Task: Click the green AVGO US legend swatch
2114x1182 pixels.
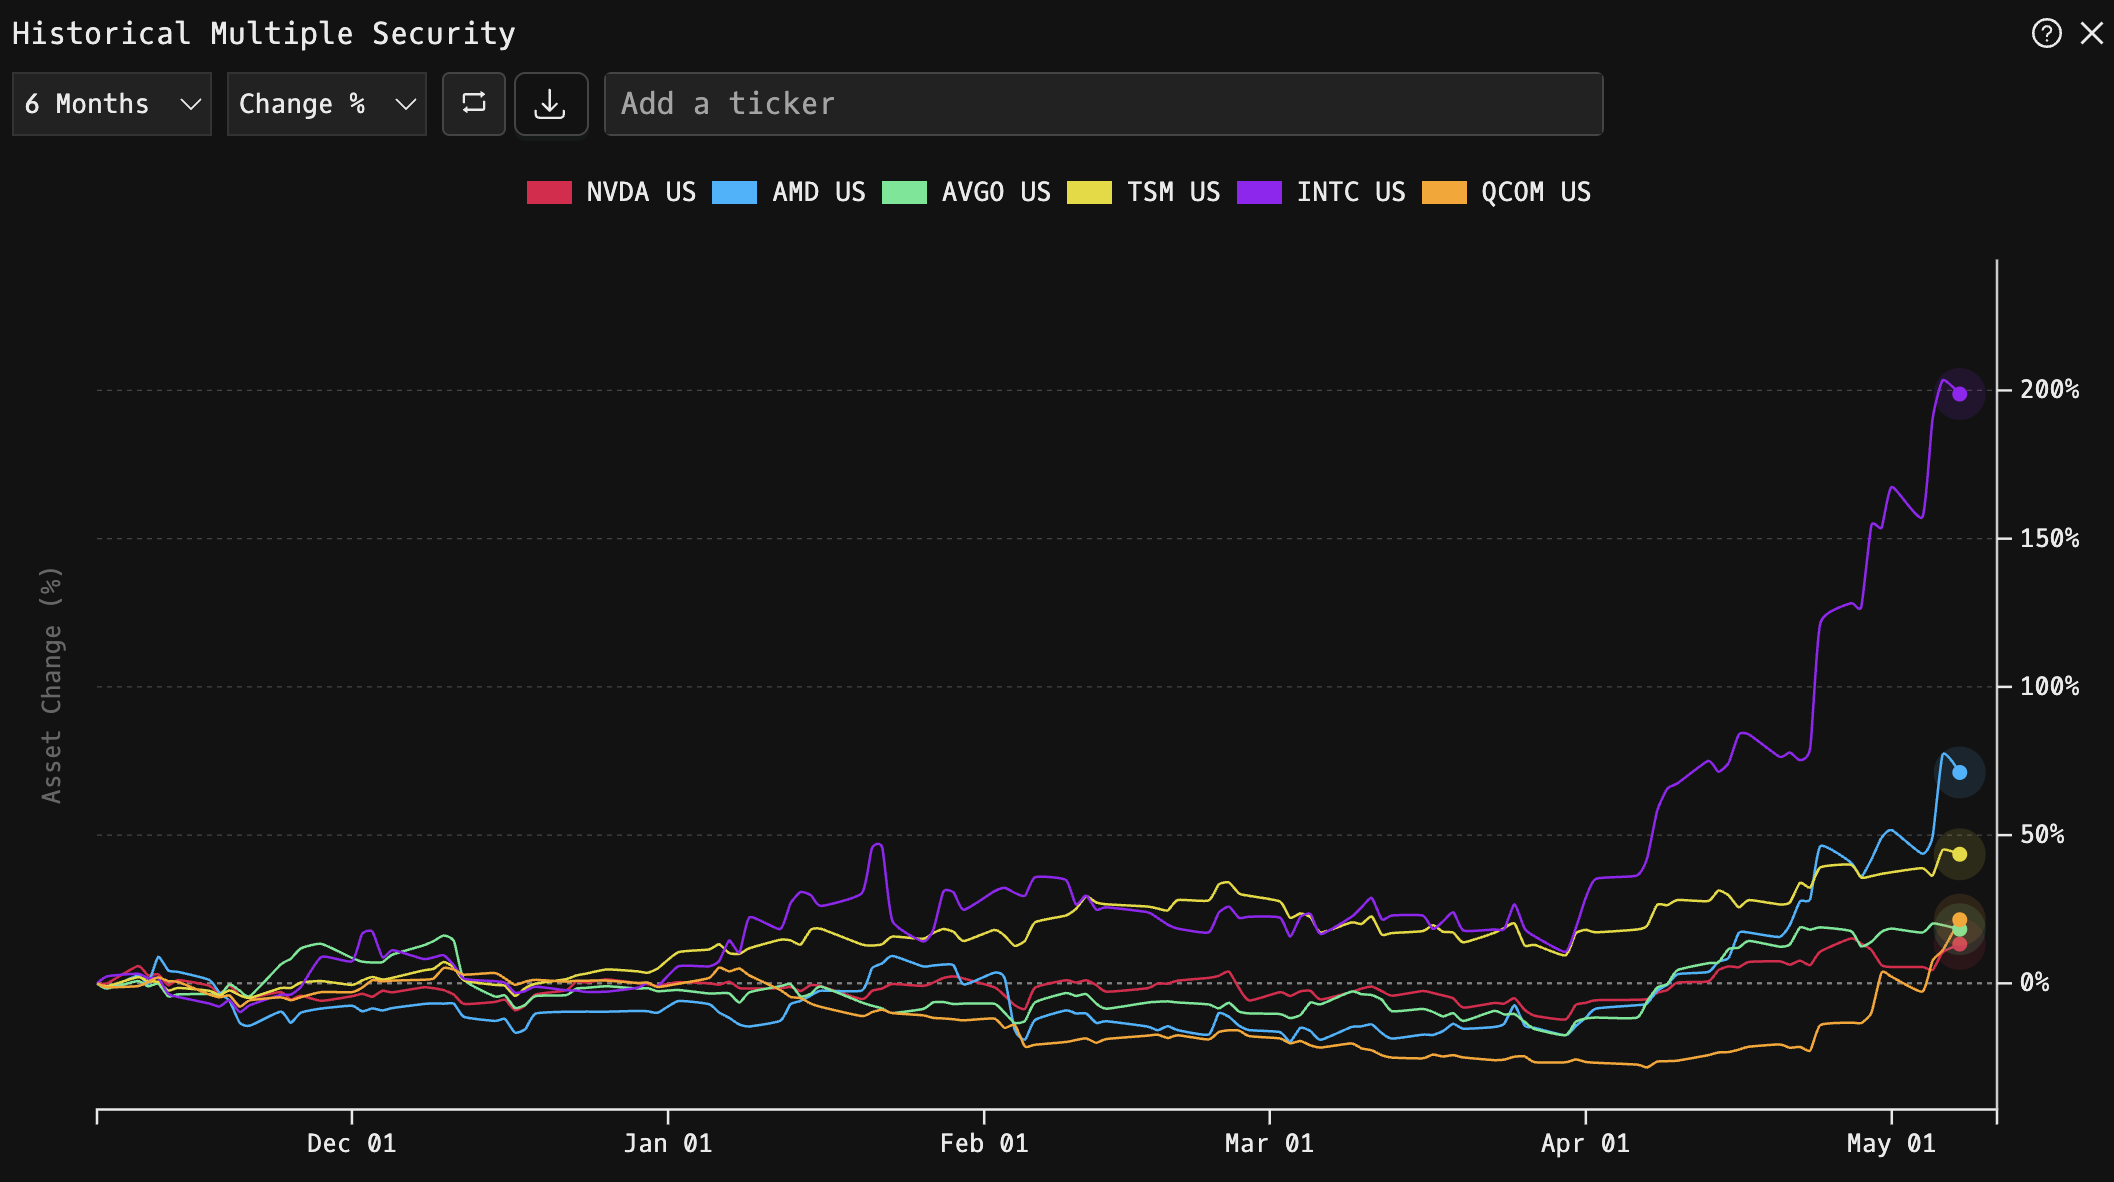Action: [x=904, y=192]
